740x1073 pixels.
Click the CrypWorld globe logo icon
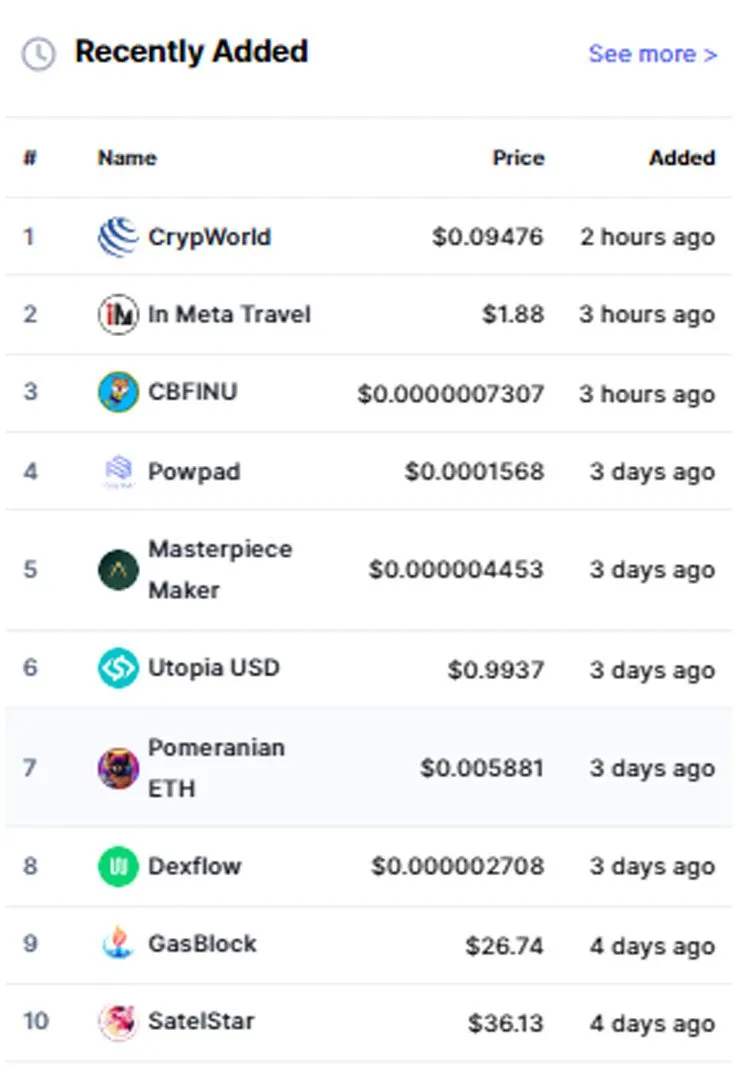[118, 237]
